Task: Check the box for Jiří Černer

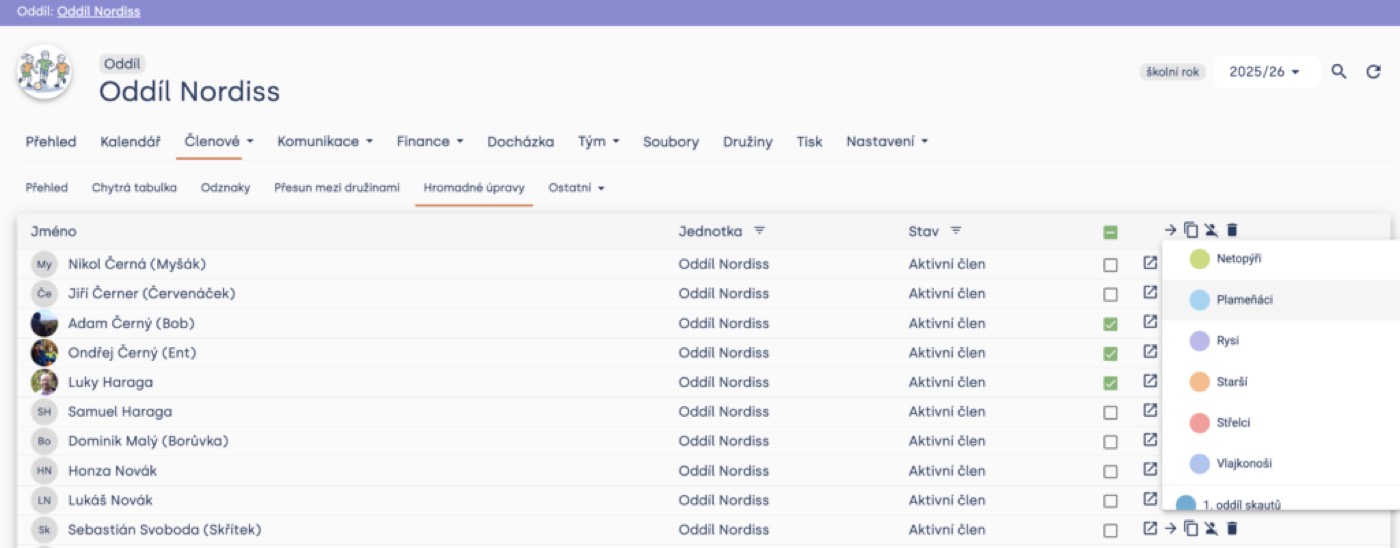Action: [1110, 295]
